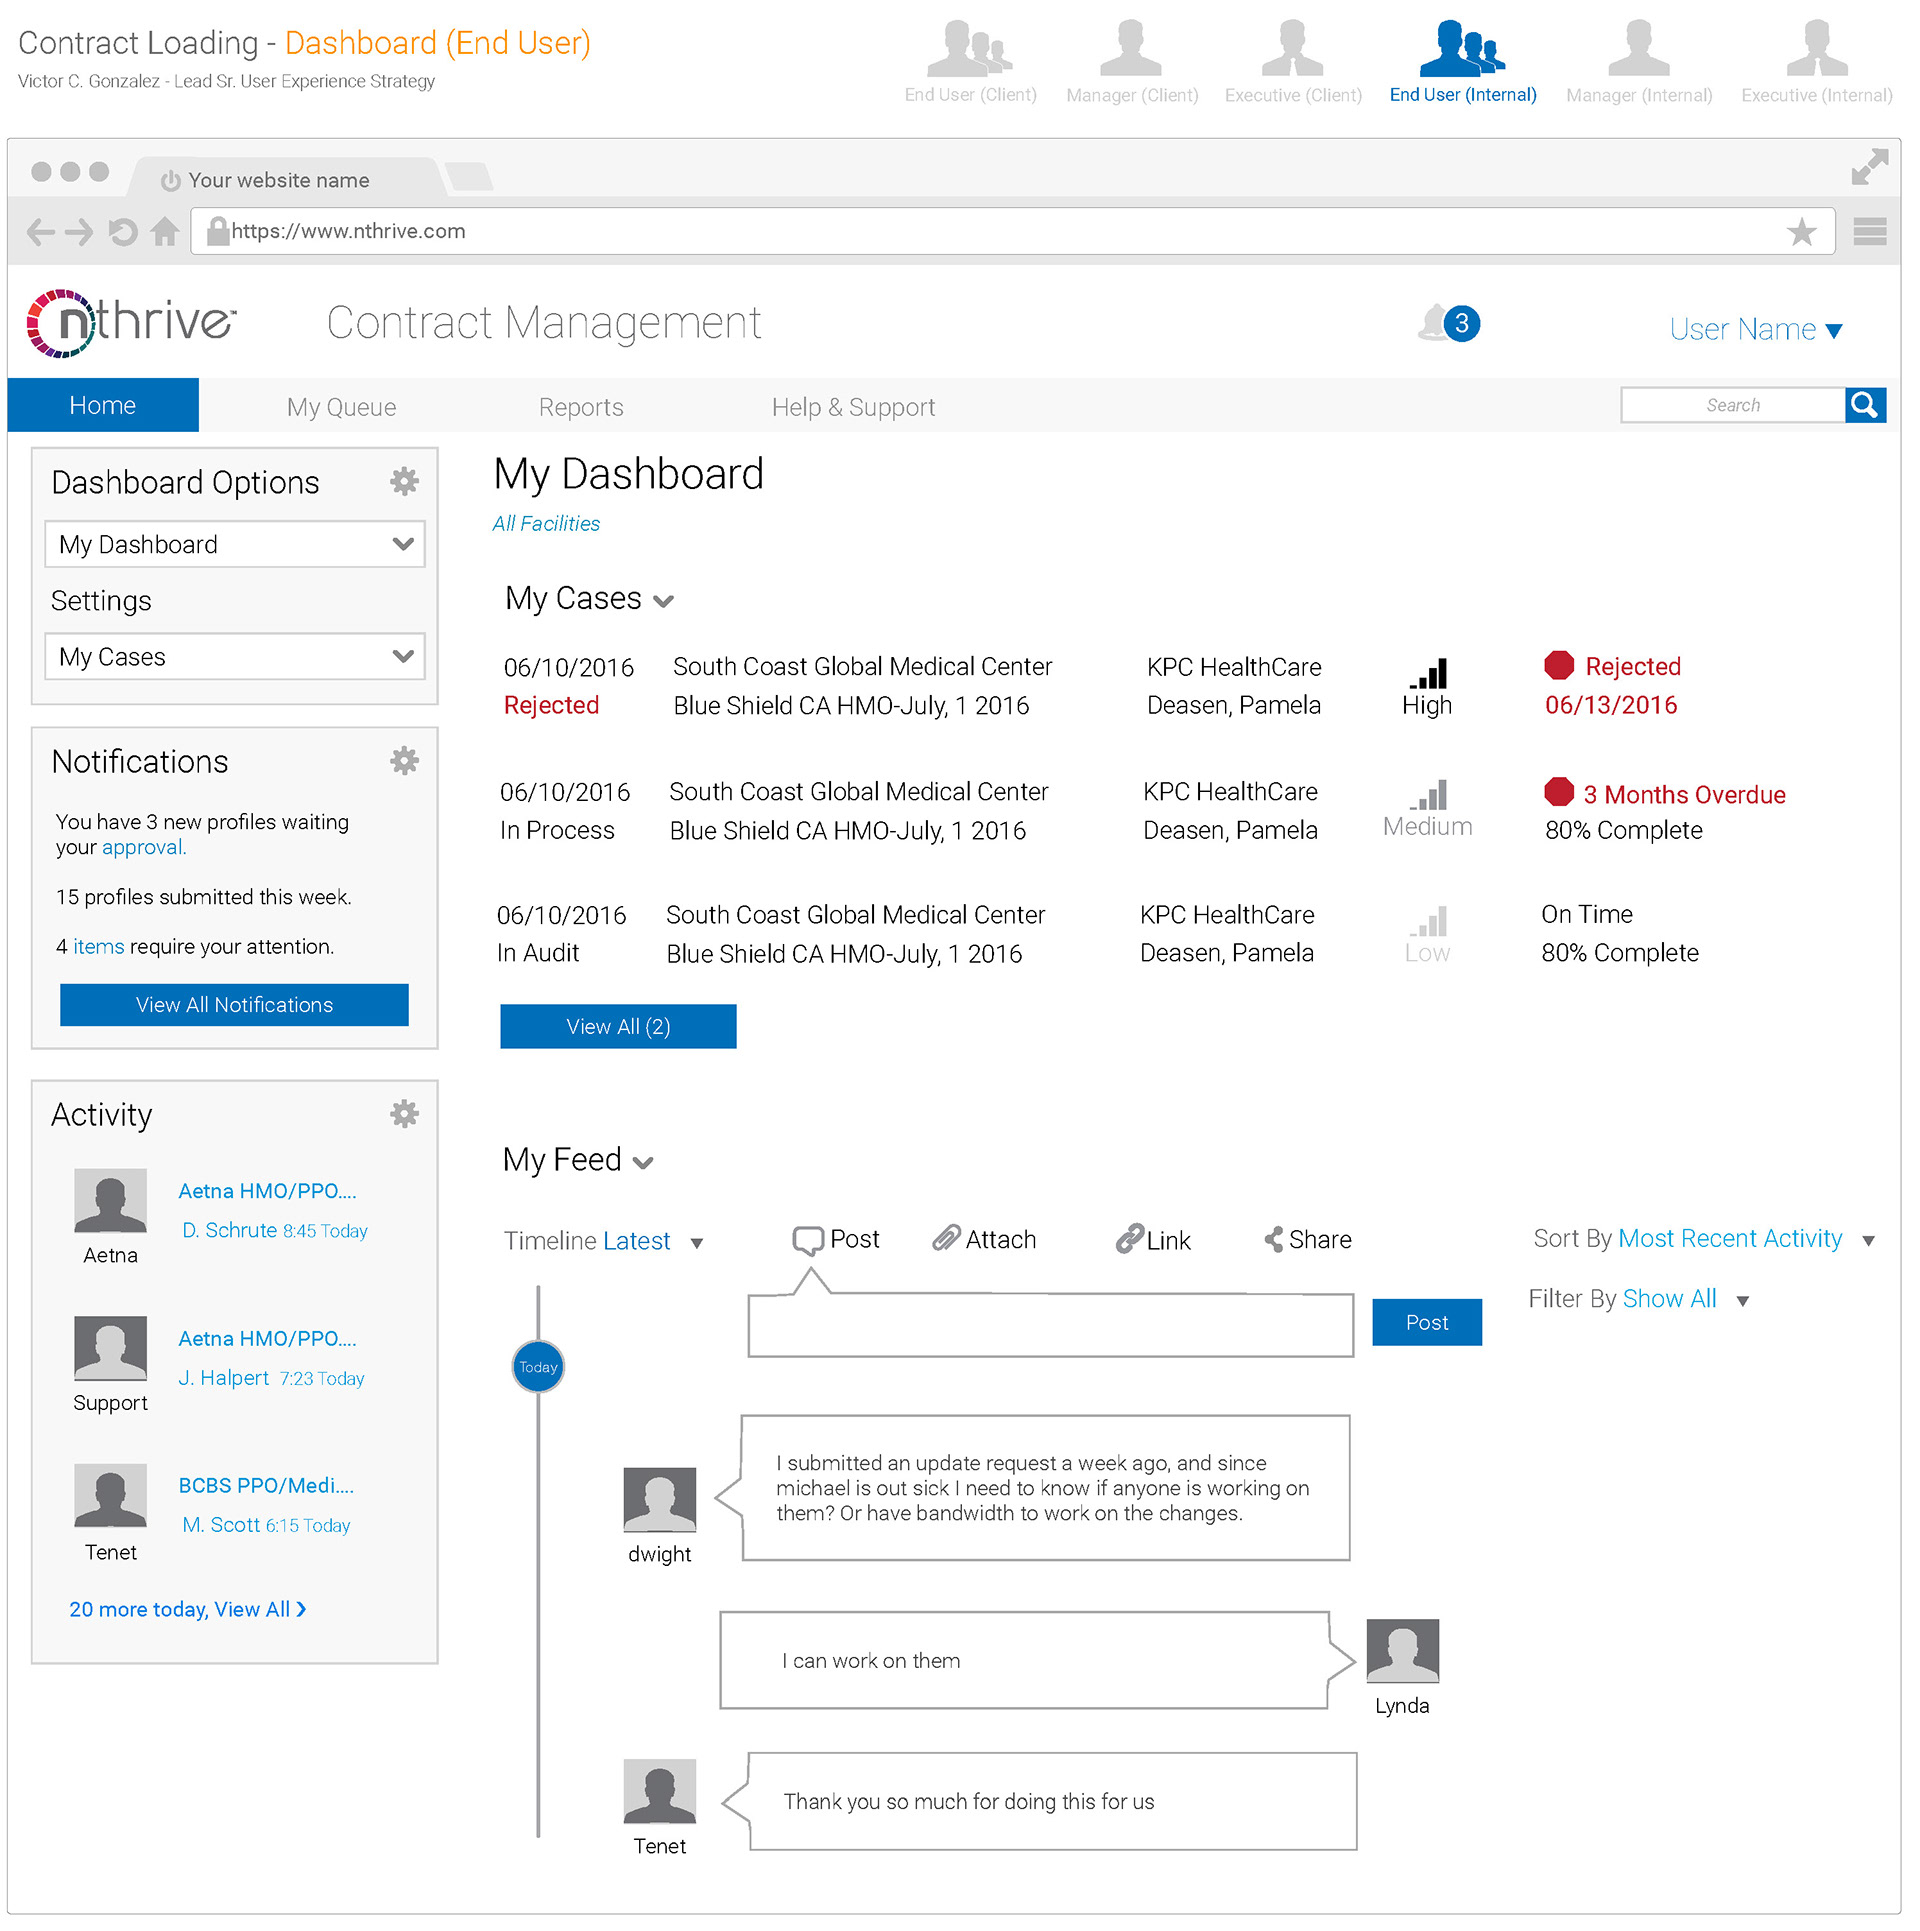Click the browser refresh icon
1920x1931 pixels.
tap(123, 232)
